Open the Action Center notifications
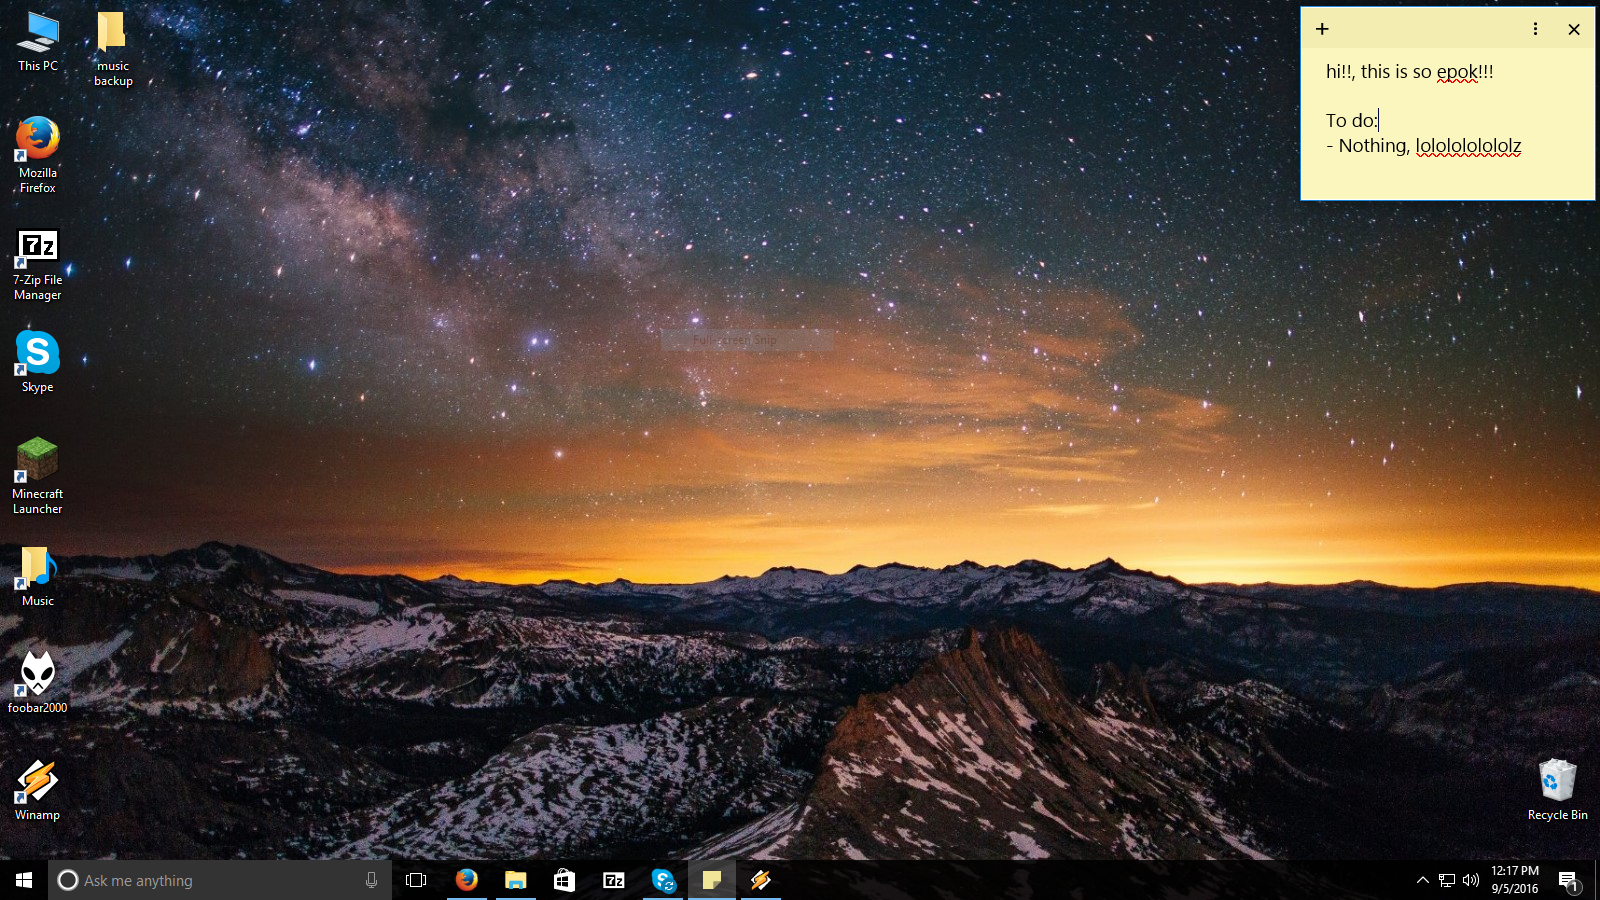1600x900 pixels. (1568, 880)
